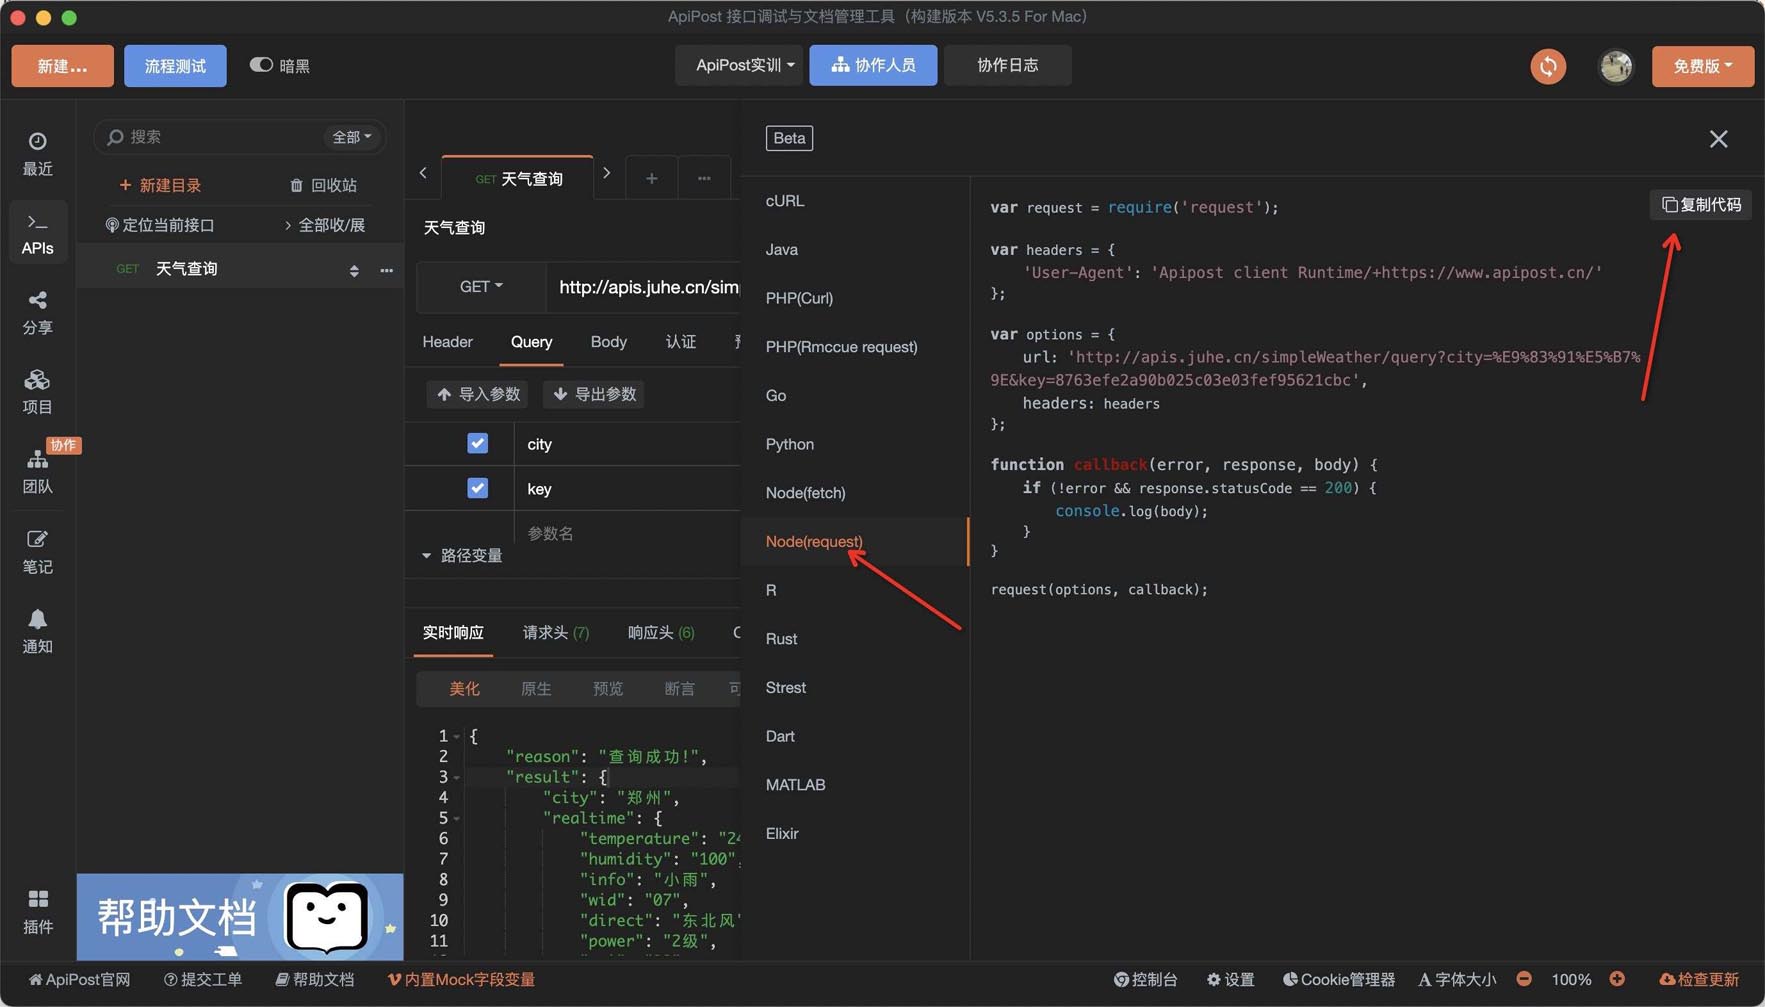1765x1007 pixels.
Task: Open the more options dots for 天气查询
Action: click(x=386, y=270)
